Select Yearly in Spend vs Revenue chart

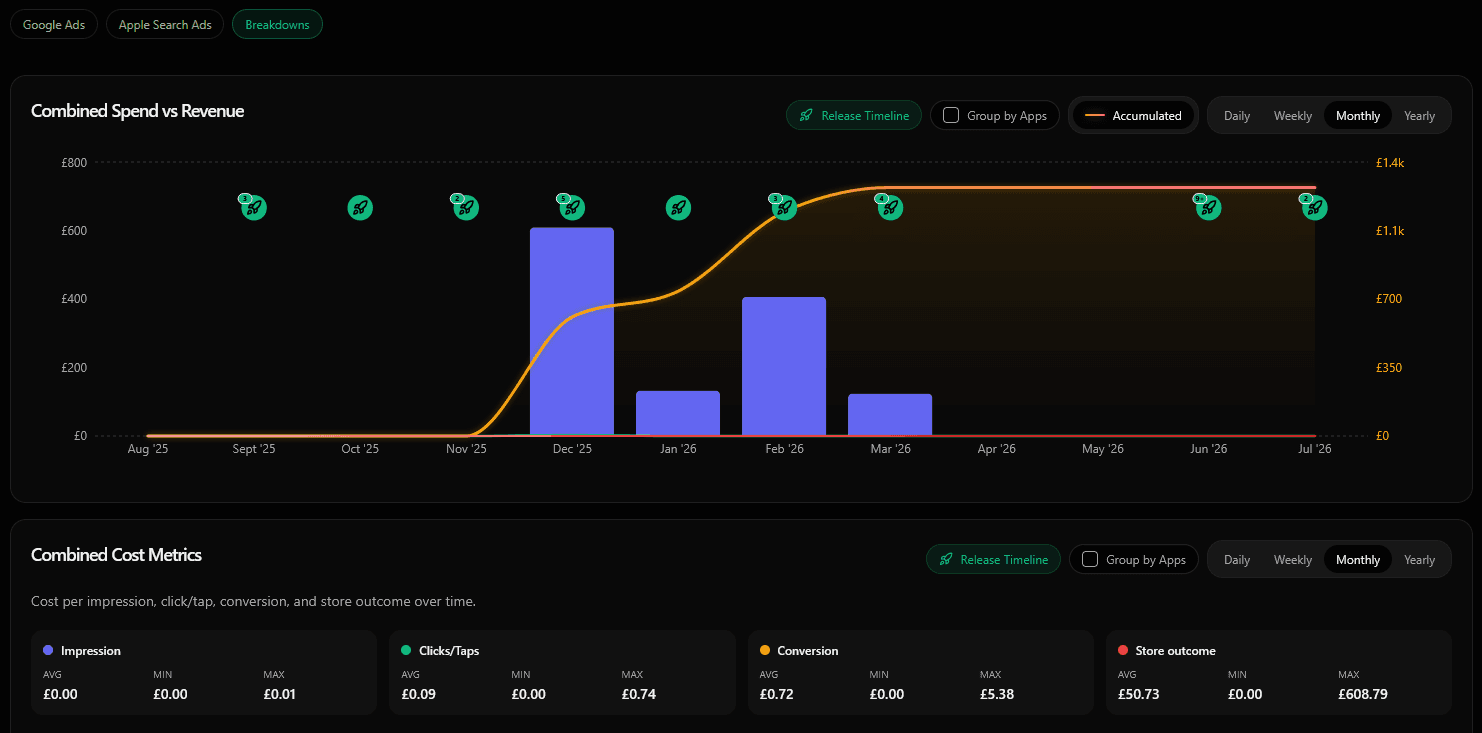click(1419, 116)
